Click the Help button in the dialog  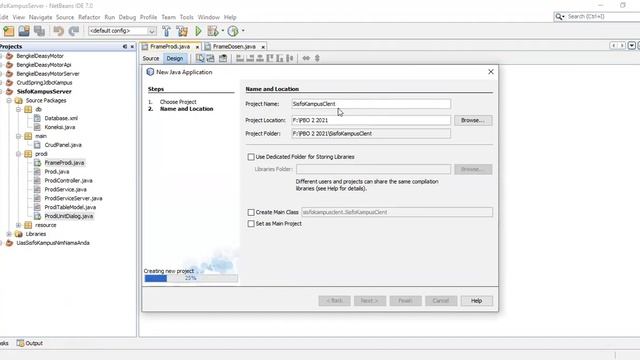476,301
